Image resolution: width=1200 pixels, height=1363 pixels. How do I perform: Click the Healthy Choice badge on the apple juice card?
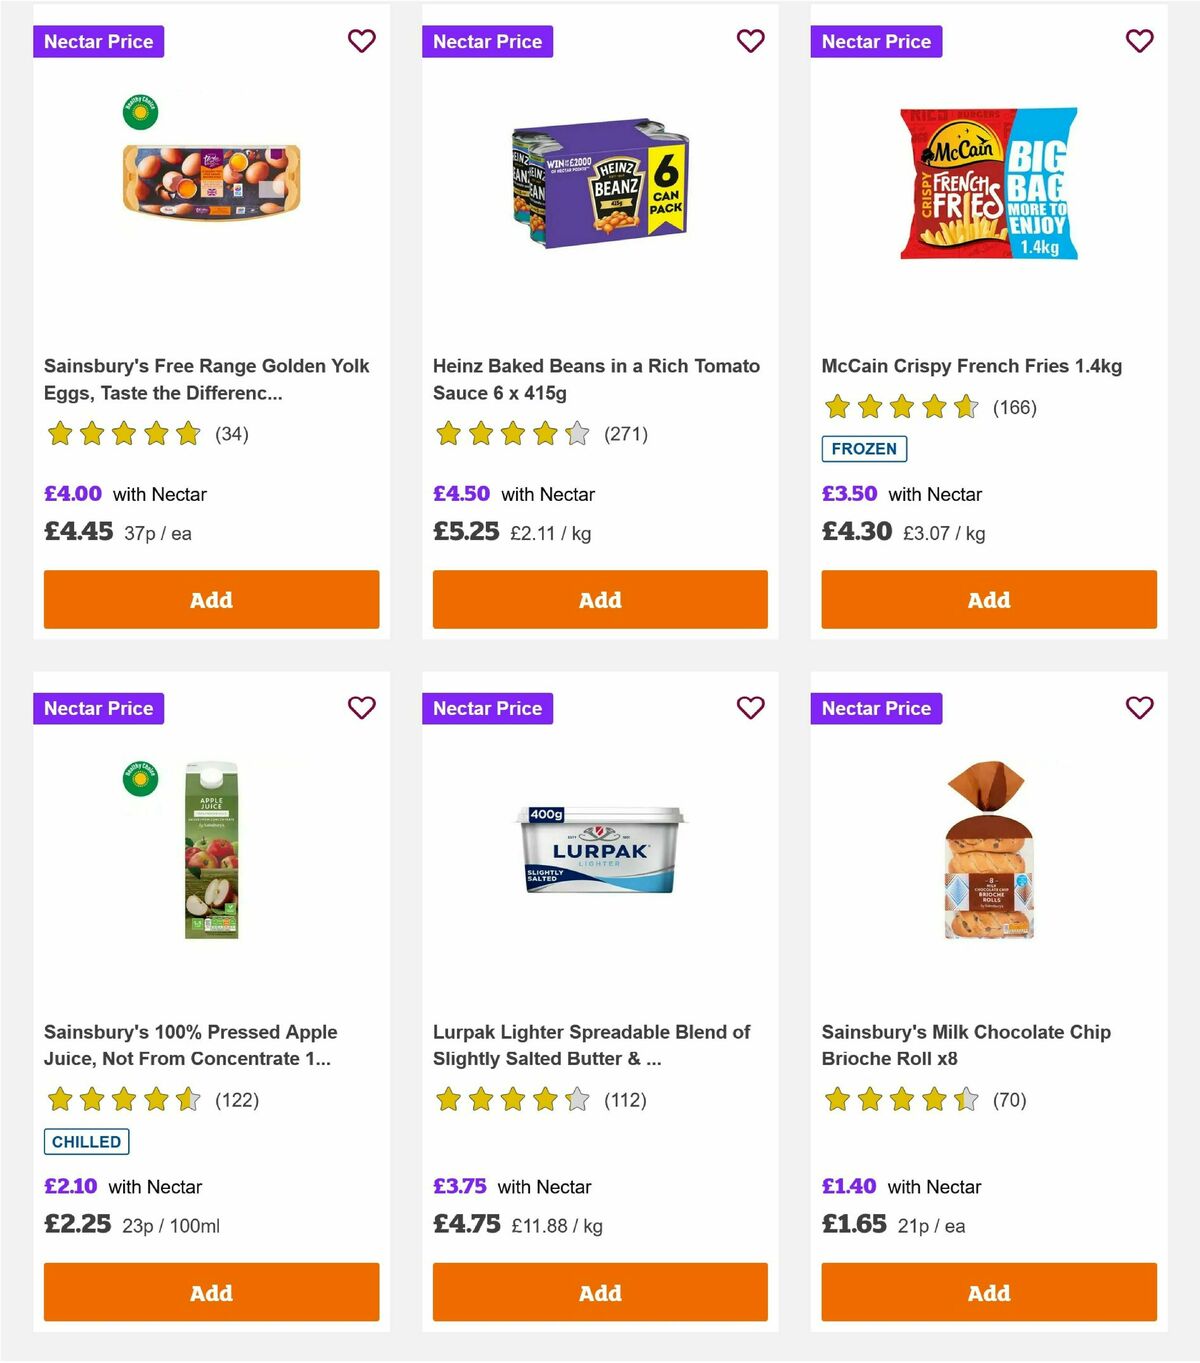pos(138,779)
